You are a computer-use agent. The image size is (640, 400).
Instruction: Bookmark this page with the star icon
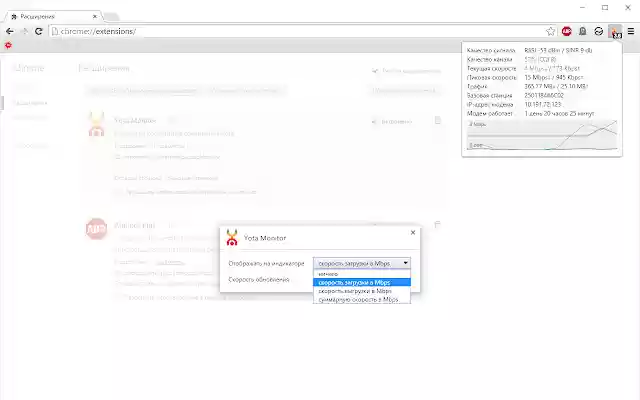click(550, 31)
